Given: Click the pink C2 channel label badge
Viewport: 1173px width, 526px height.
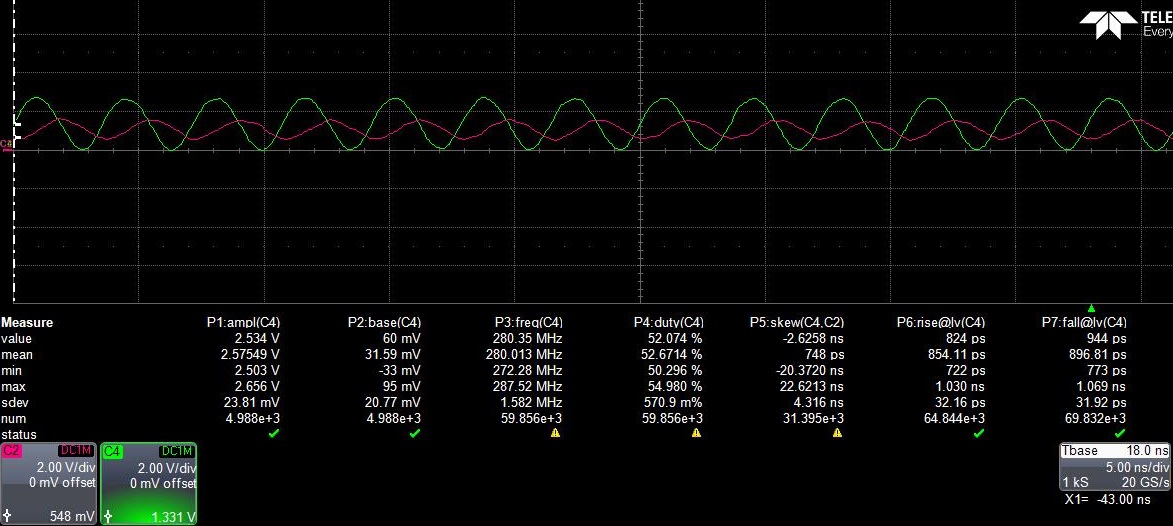Looking at the screenshot, I should tap(12, 451).
